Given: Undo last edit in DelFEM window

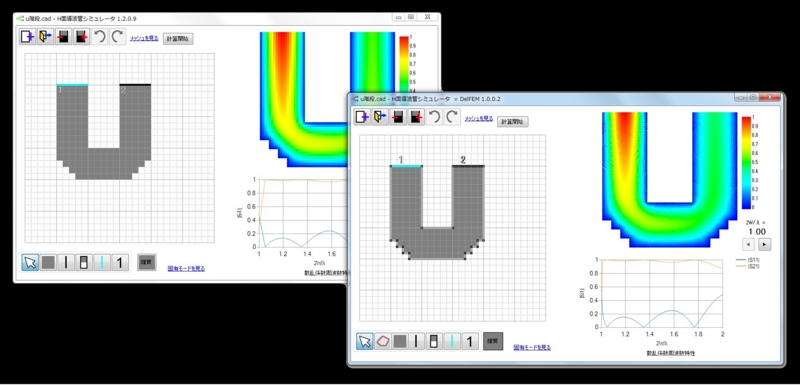Looking at the screenshot, I should pos(434,117).
